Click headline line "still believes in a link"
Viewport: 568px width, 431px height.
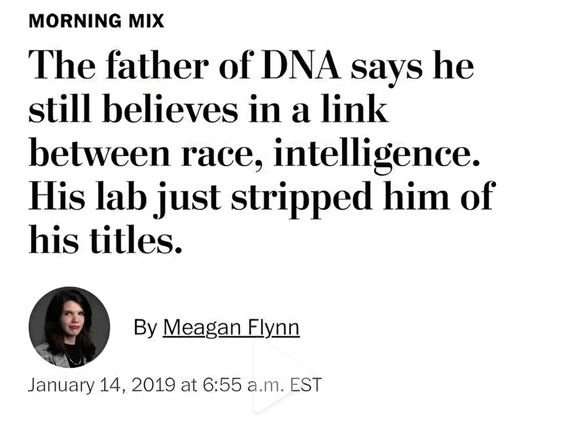[208, 109]
